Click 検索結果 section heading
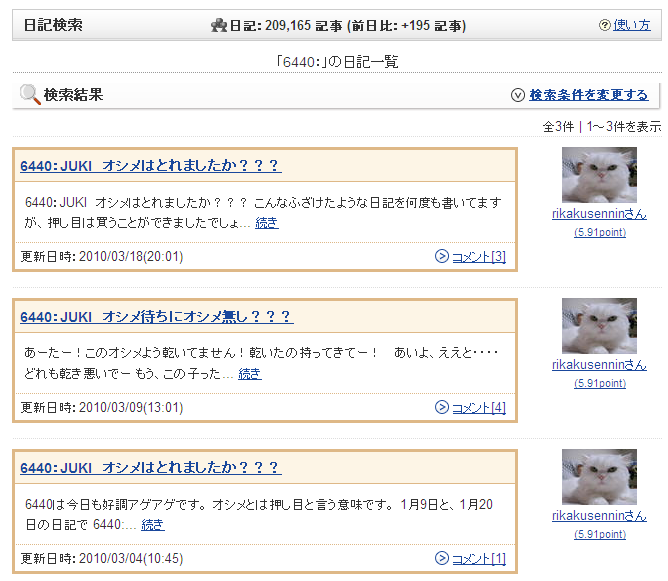 pyautogui.click(x=74, y=95)
